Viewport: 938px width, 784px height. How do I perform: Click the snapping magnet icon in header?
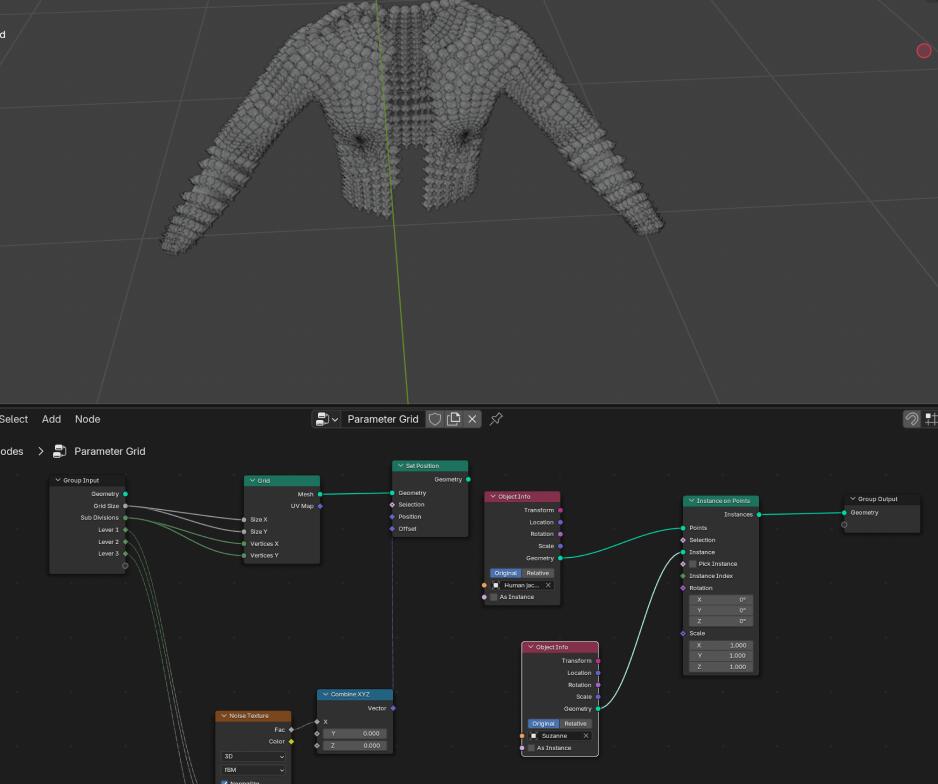(x=911, y=419)
